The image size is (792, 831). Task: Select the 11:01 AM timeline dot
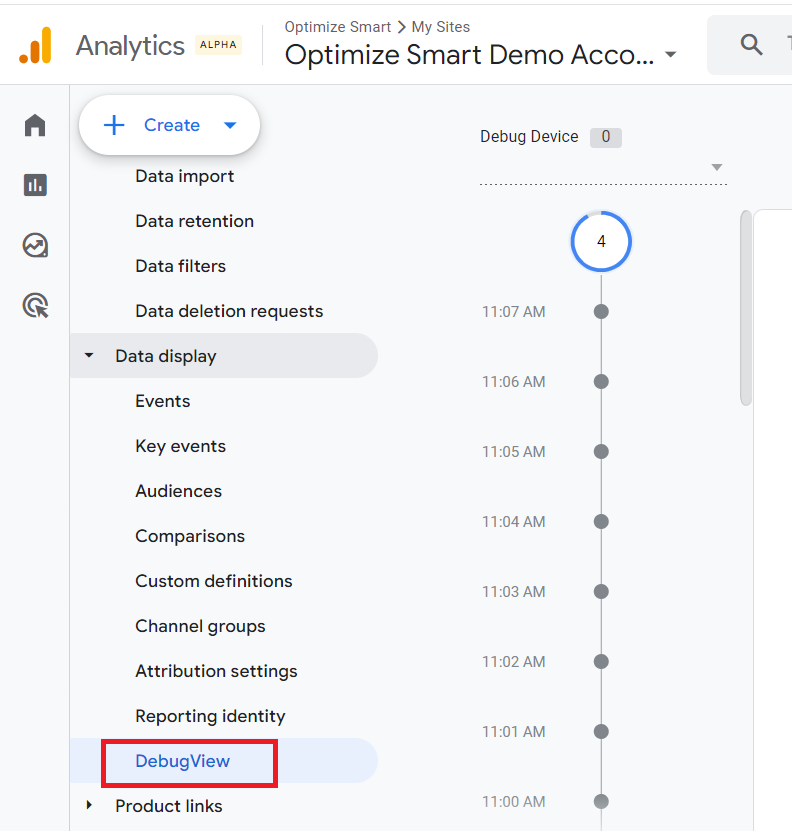tap(601, 731)
